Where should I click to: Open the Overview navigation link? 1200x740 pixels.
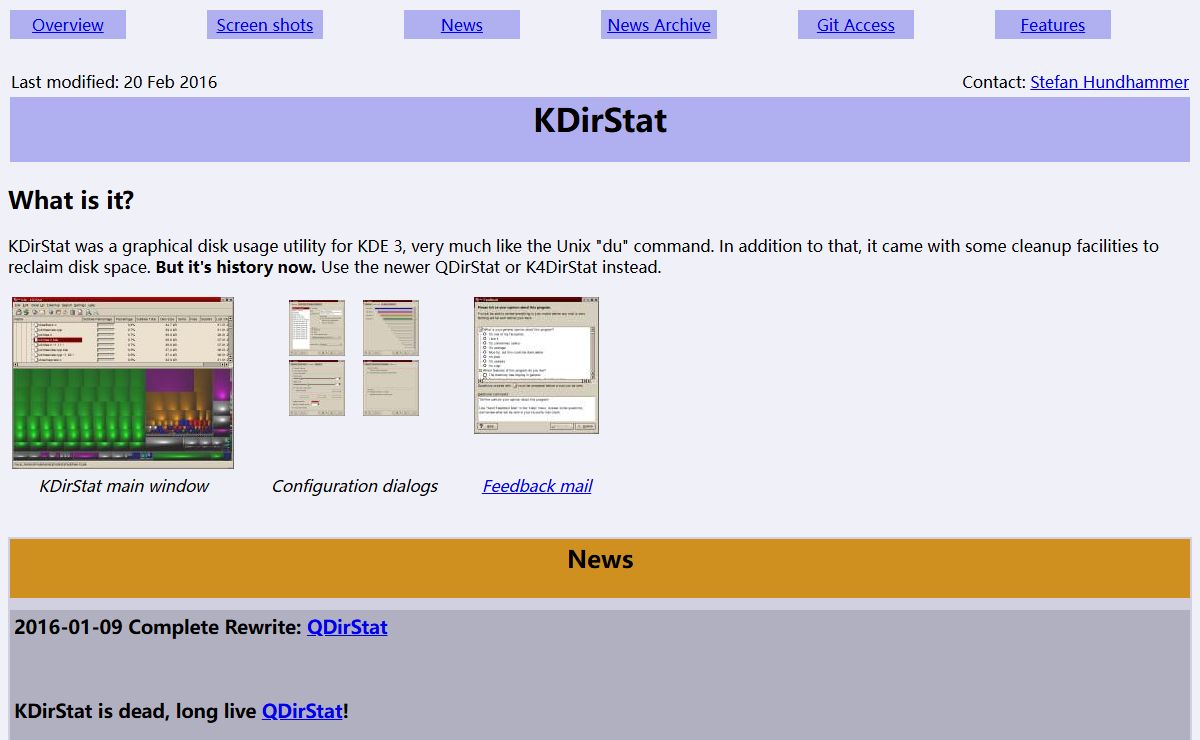[68, 25]
